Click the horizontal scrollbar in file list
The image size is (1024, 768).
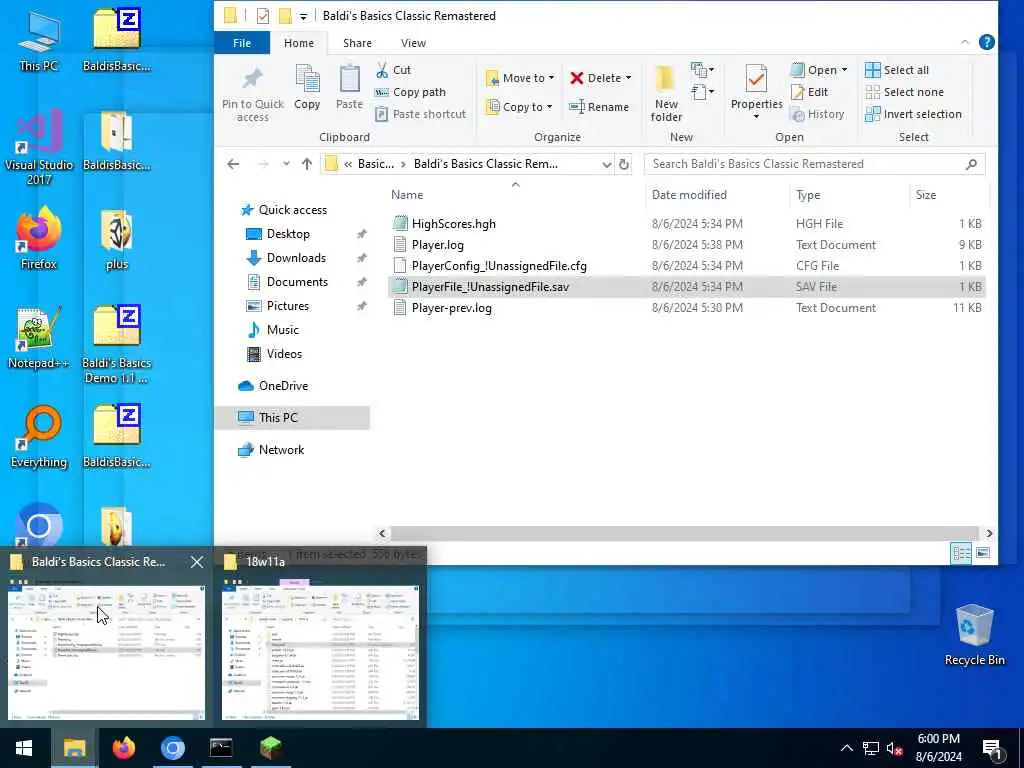coord(684,534)
